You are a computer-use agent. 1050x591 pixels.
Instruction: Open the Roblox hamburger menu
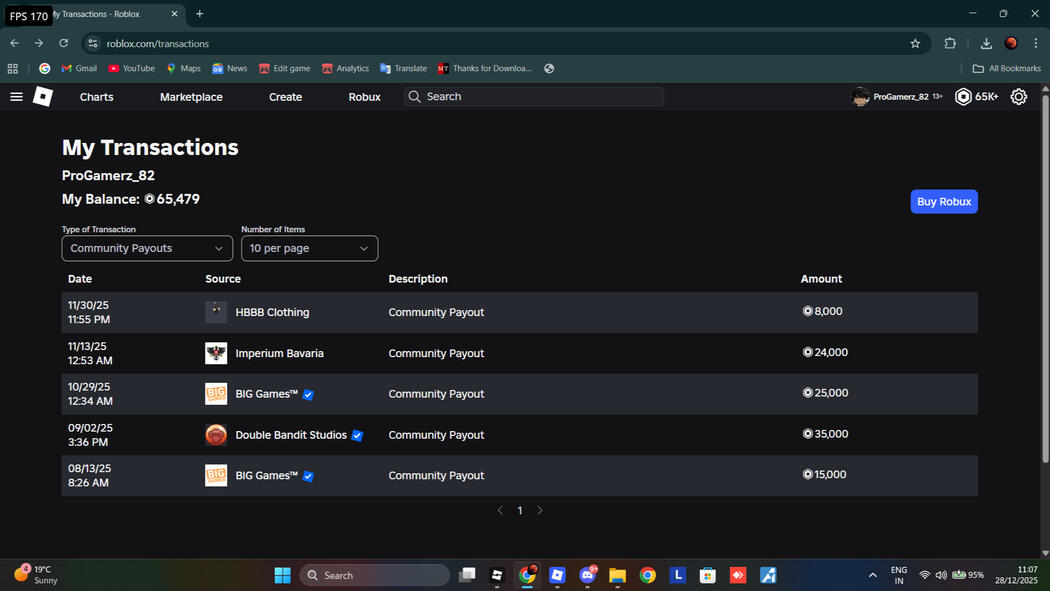[x=16, y=97]
